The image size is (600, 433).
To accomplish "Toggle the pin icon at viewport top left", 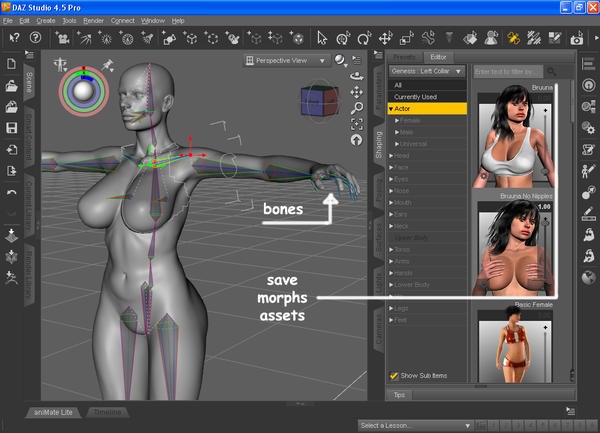I will click(x=108, y=65).
